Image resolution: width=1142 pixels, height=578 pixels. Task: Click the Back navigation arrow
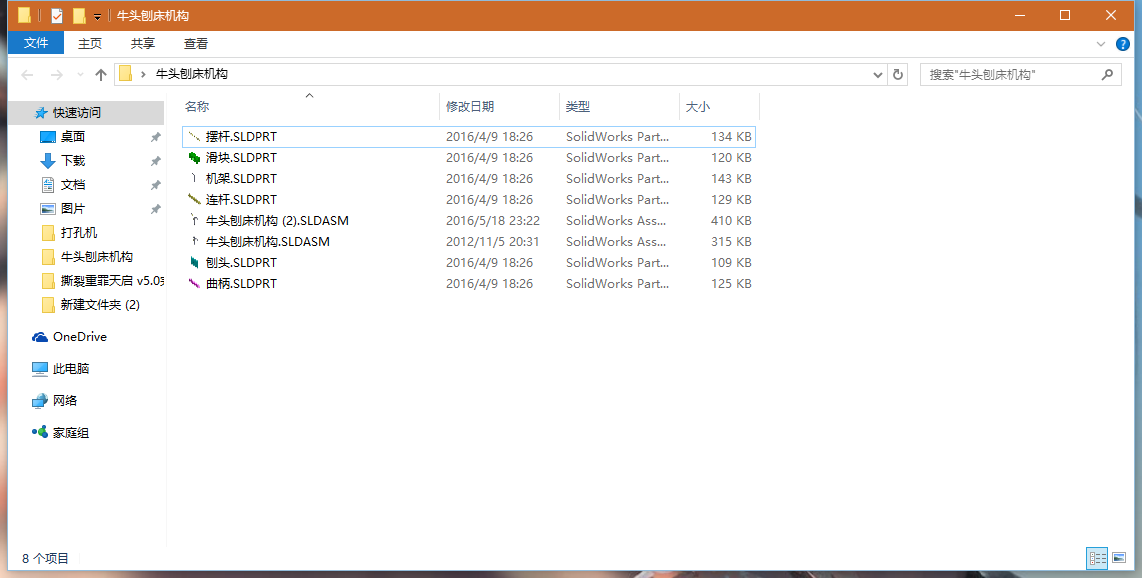28,74
